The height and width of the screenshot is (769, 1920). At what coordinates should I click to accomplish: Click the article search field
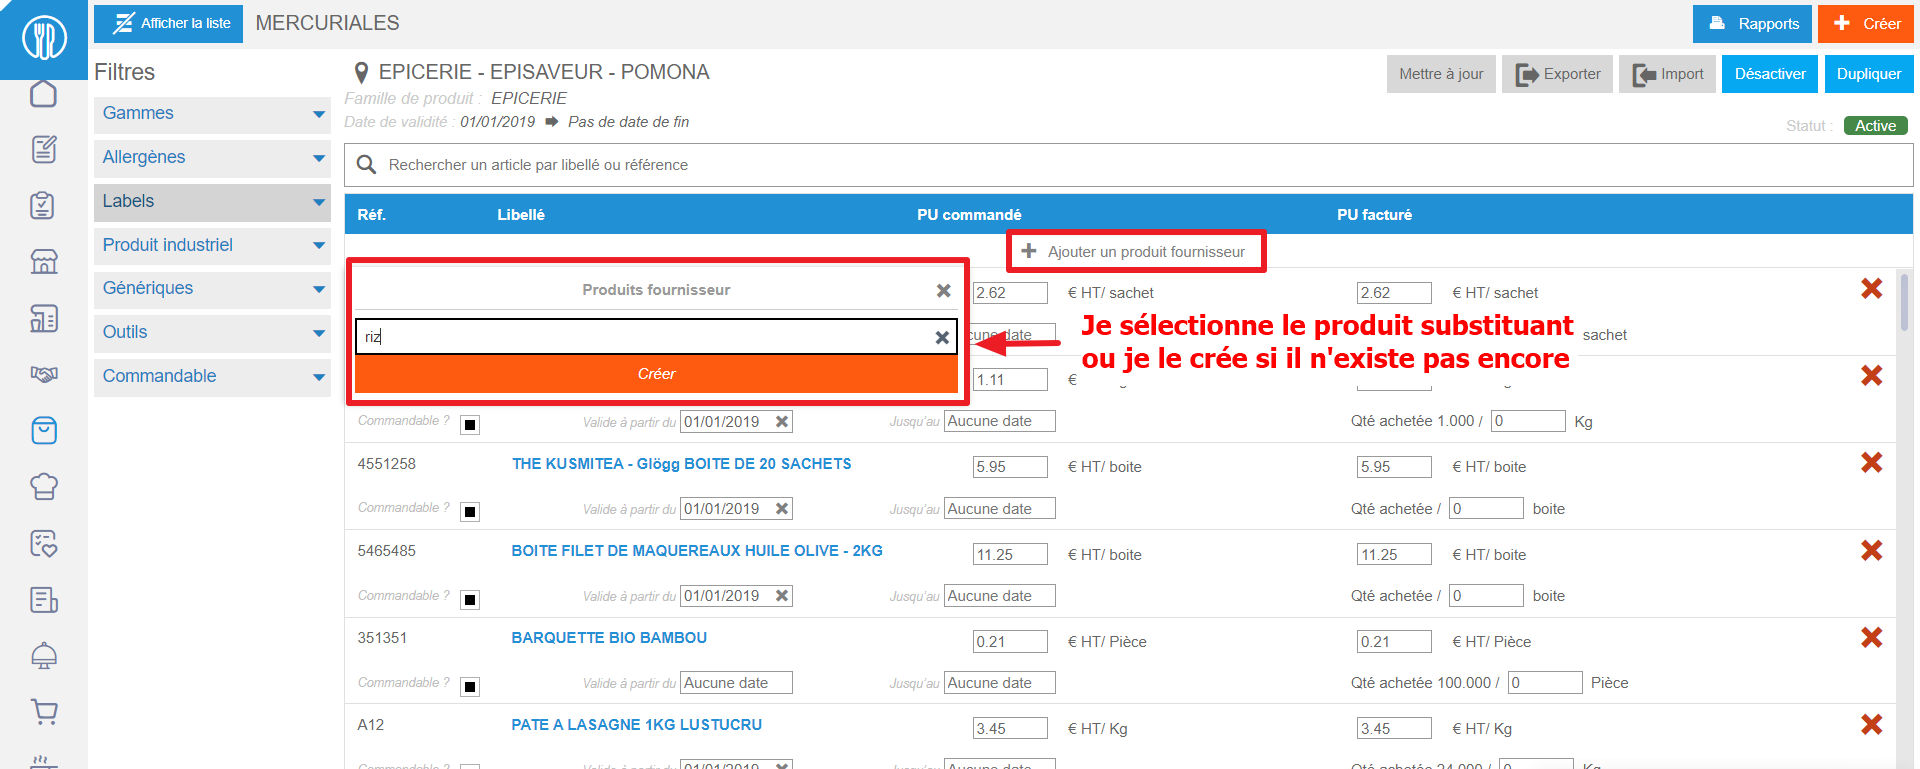coord(1128,165)
